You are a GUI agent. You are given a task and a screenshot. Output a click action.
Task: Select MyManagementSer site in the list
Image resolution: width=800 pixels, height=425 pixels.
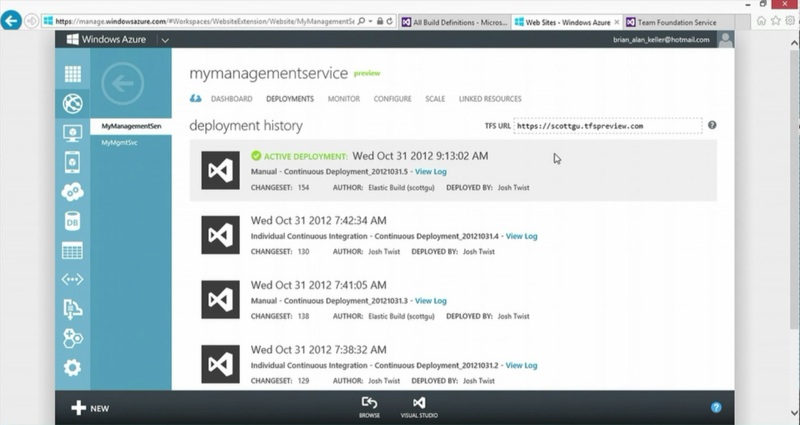pyautogui.click(x=131, y=126)
